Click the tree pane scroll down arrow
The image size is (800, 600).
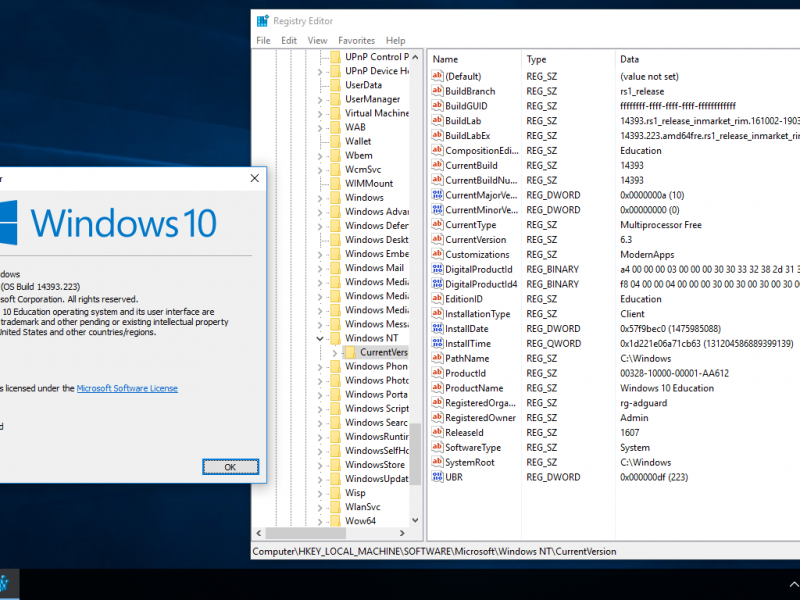click(x=415, y=520)
